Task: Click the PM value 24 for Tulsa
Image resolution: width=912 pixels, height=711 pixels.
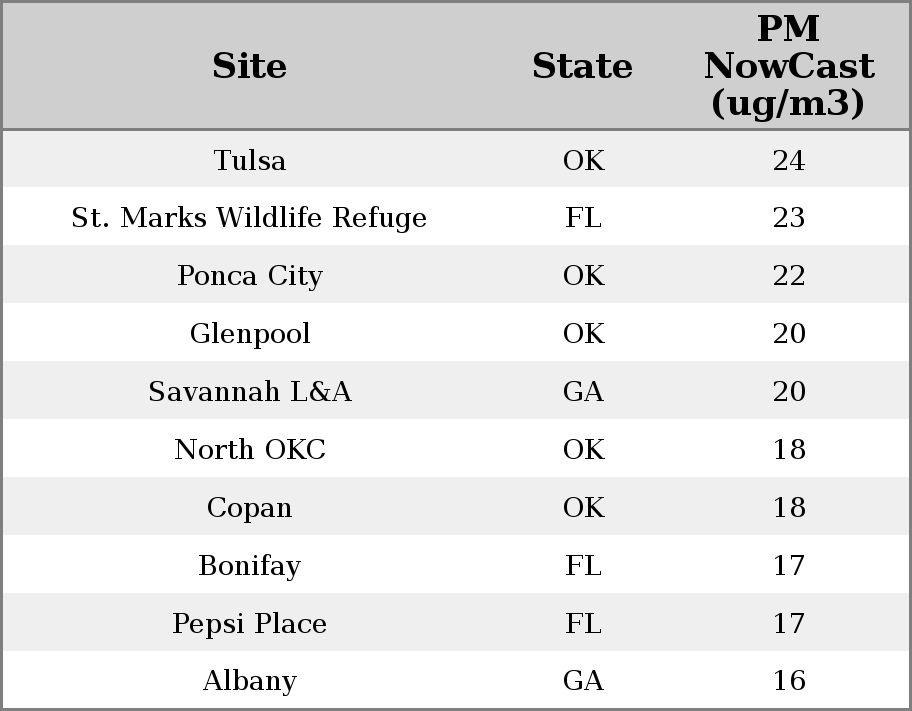Action: pyautogui.click(x=788, y=161)
